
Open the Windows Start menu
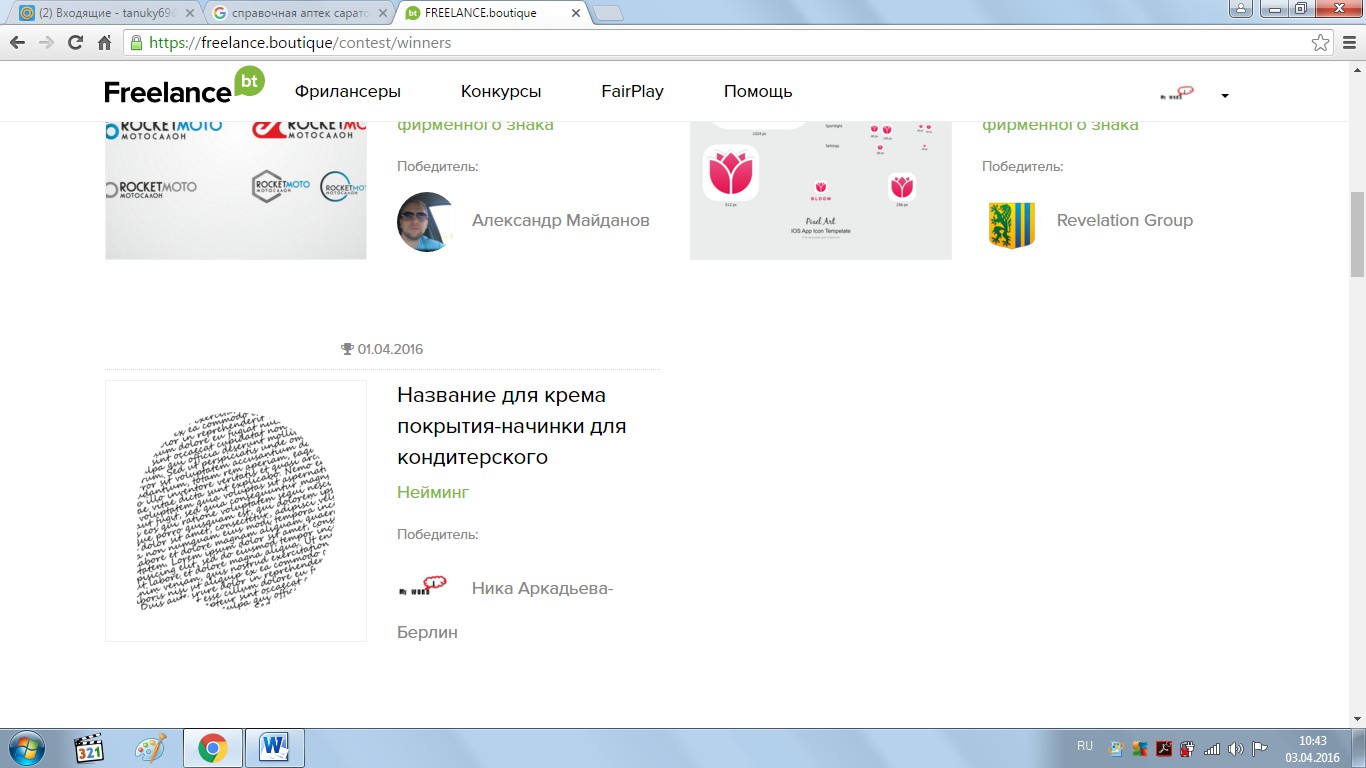point(26,748)
